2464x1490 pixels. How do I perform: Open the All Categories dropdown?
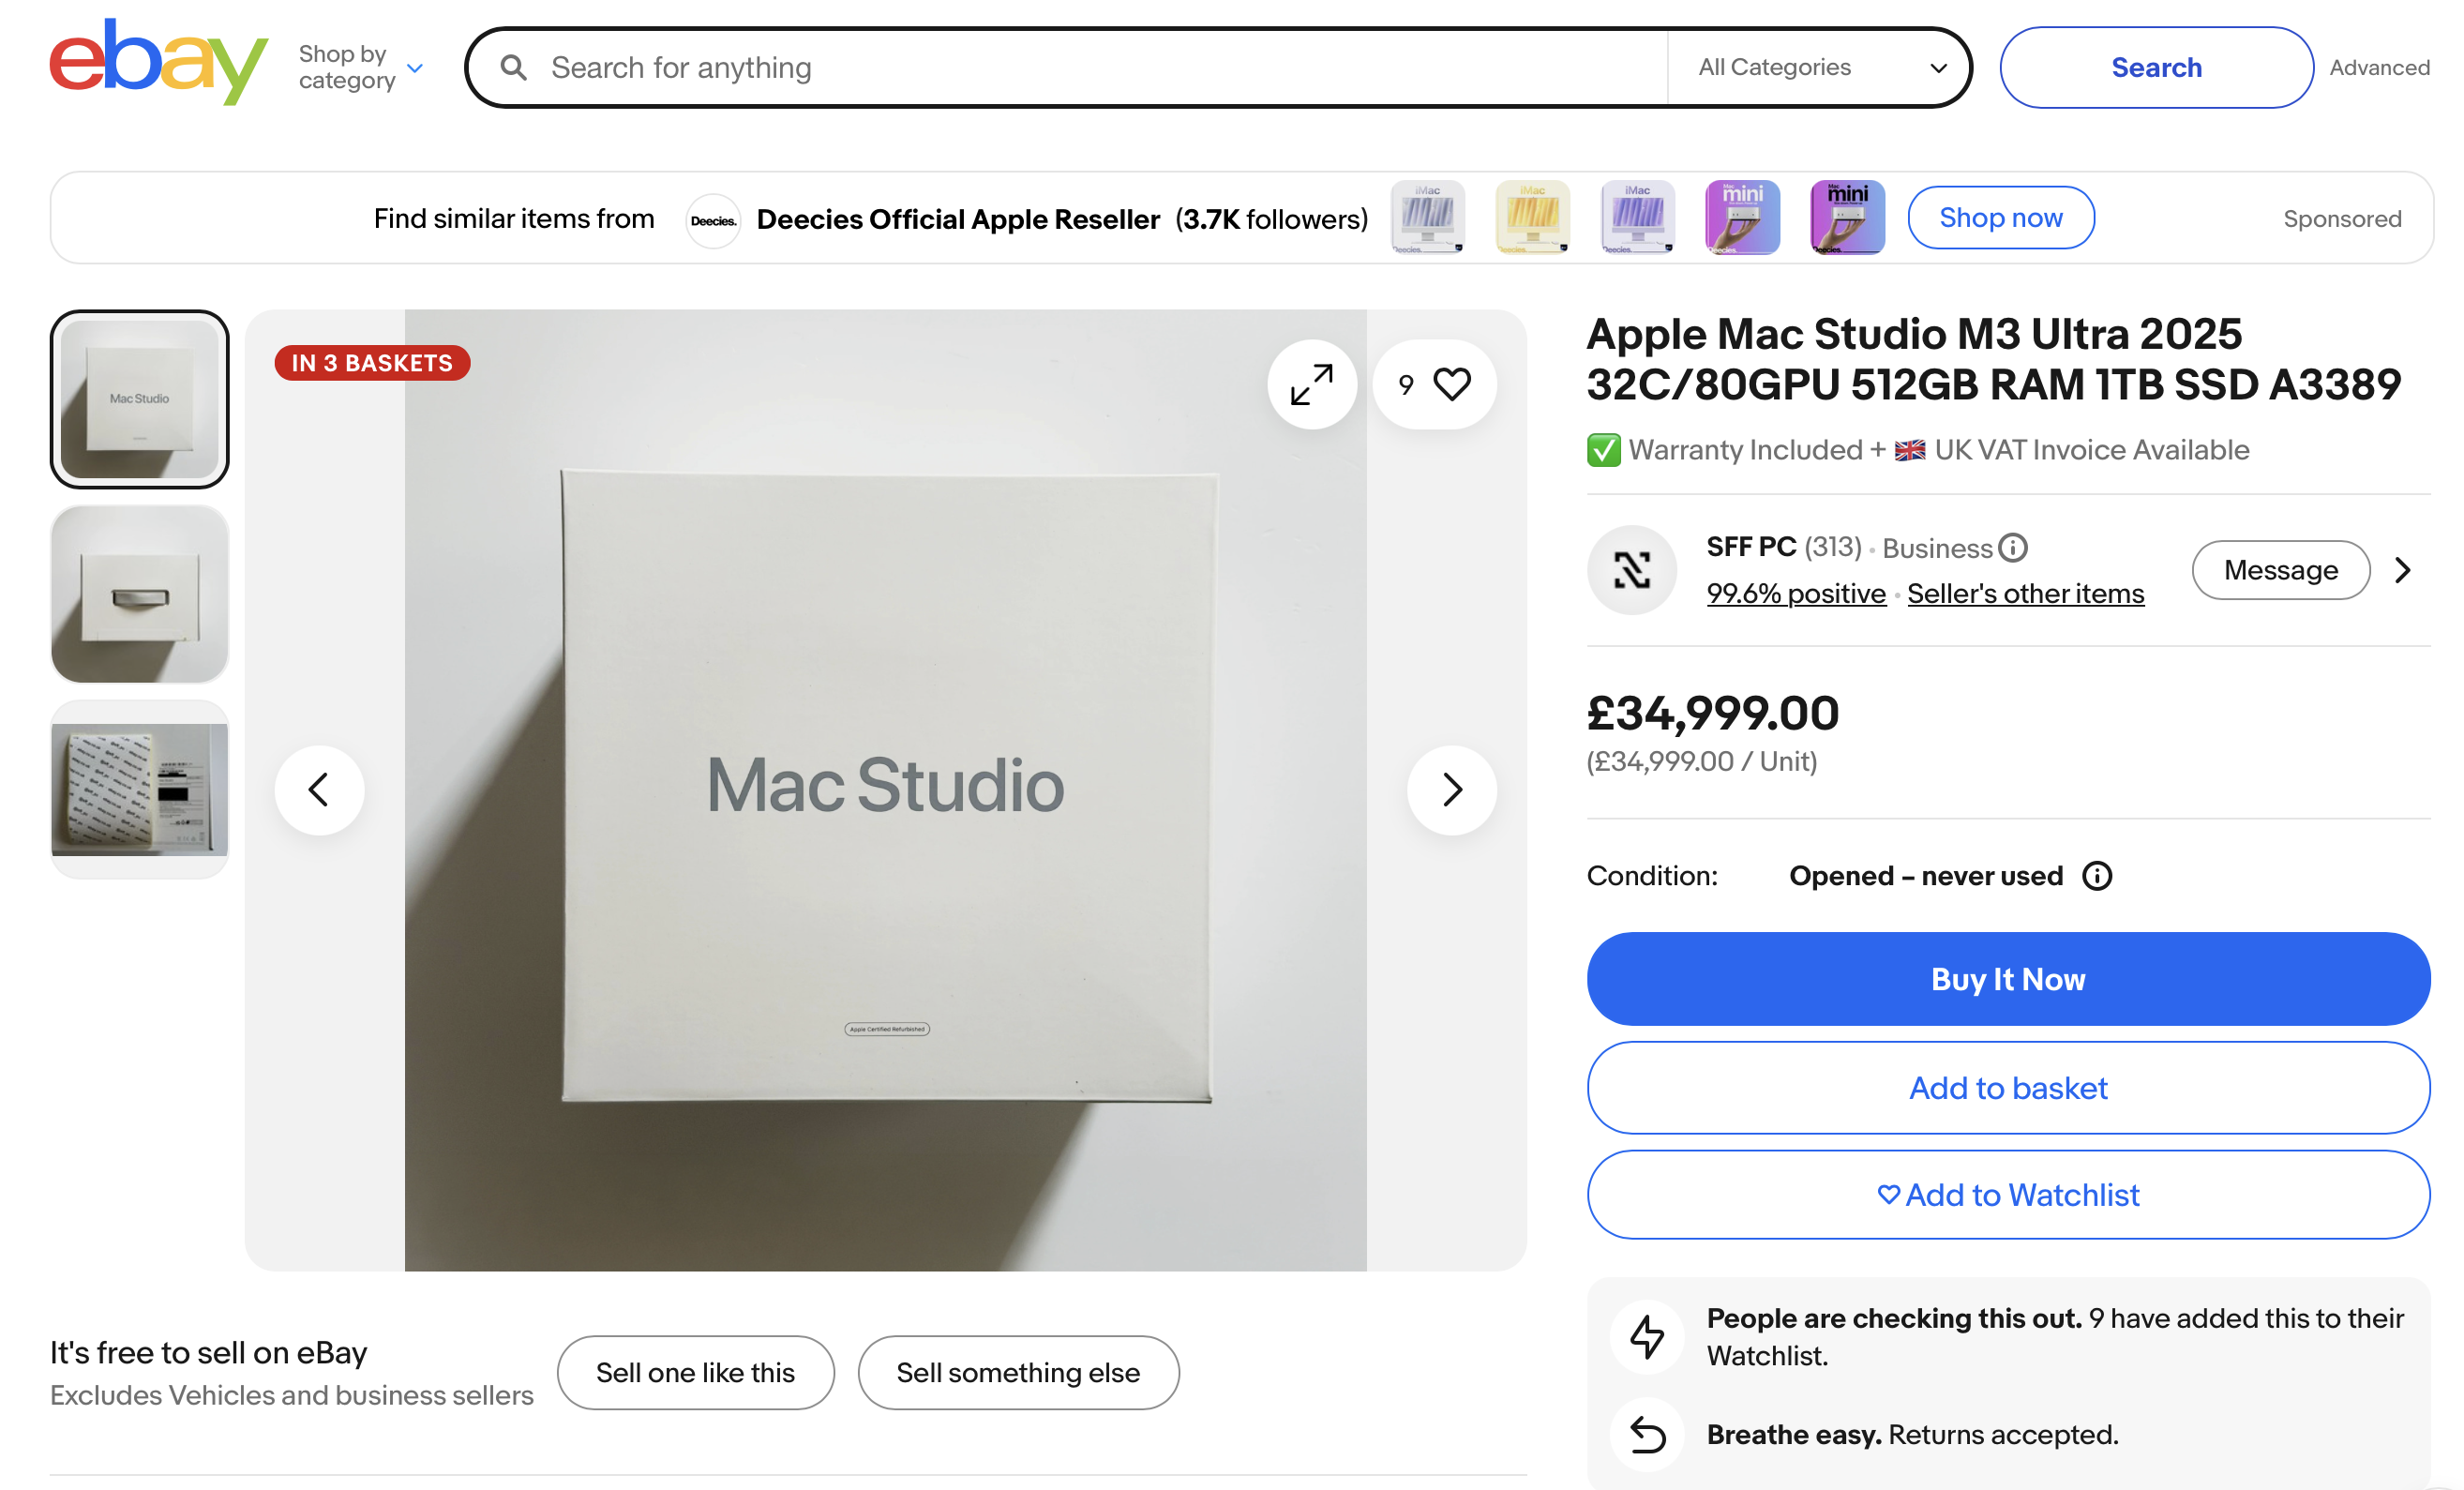[x=1818, y=68]
